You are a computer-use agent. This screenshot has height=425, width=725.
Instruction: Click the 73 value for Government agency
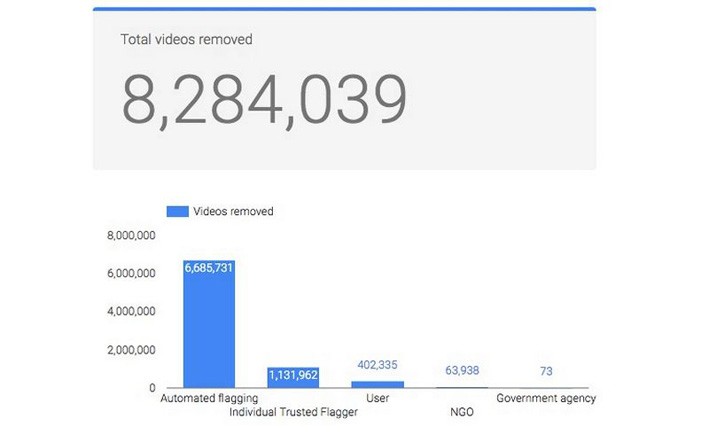click(x=545, y=372)
